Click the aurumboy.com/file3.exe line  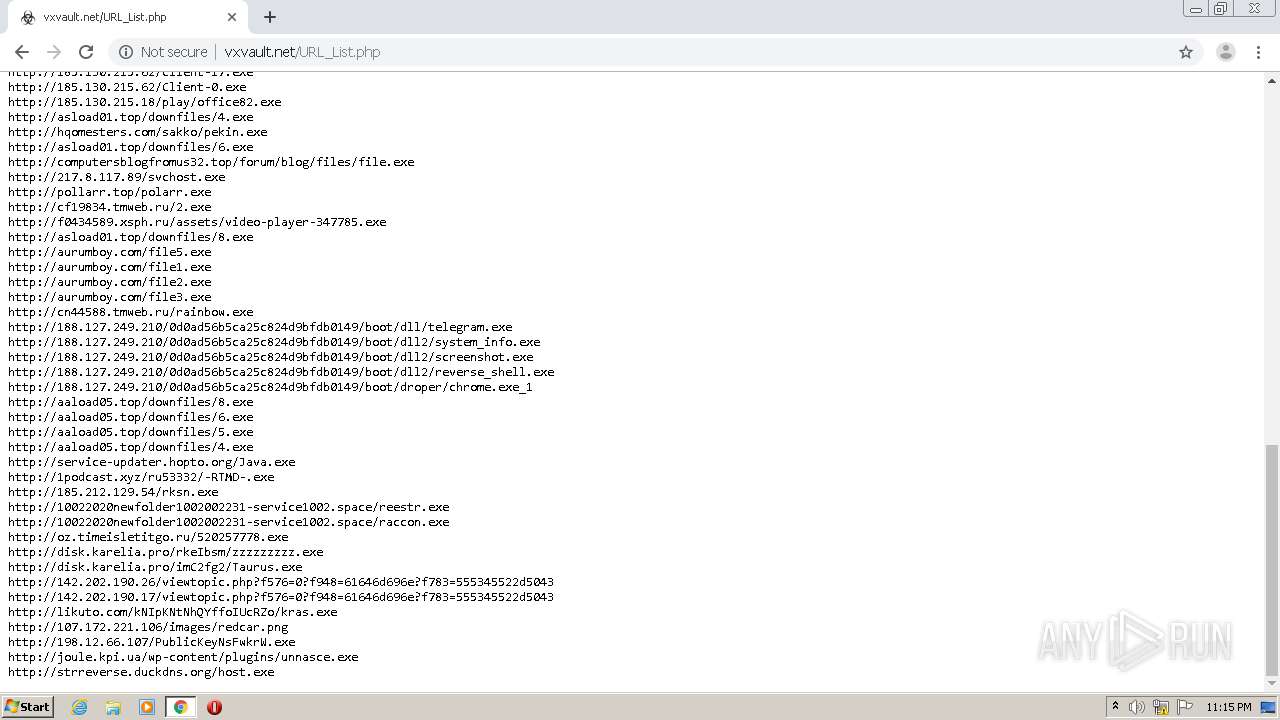tap(110, 297)
